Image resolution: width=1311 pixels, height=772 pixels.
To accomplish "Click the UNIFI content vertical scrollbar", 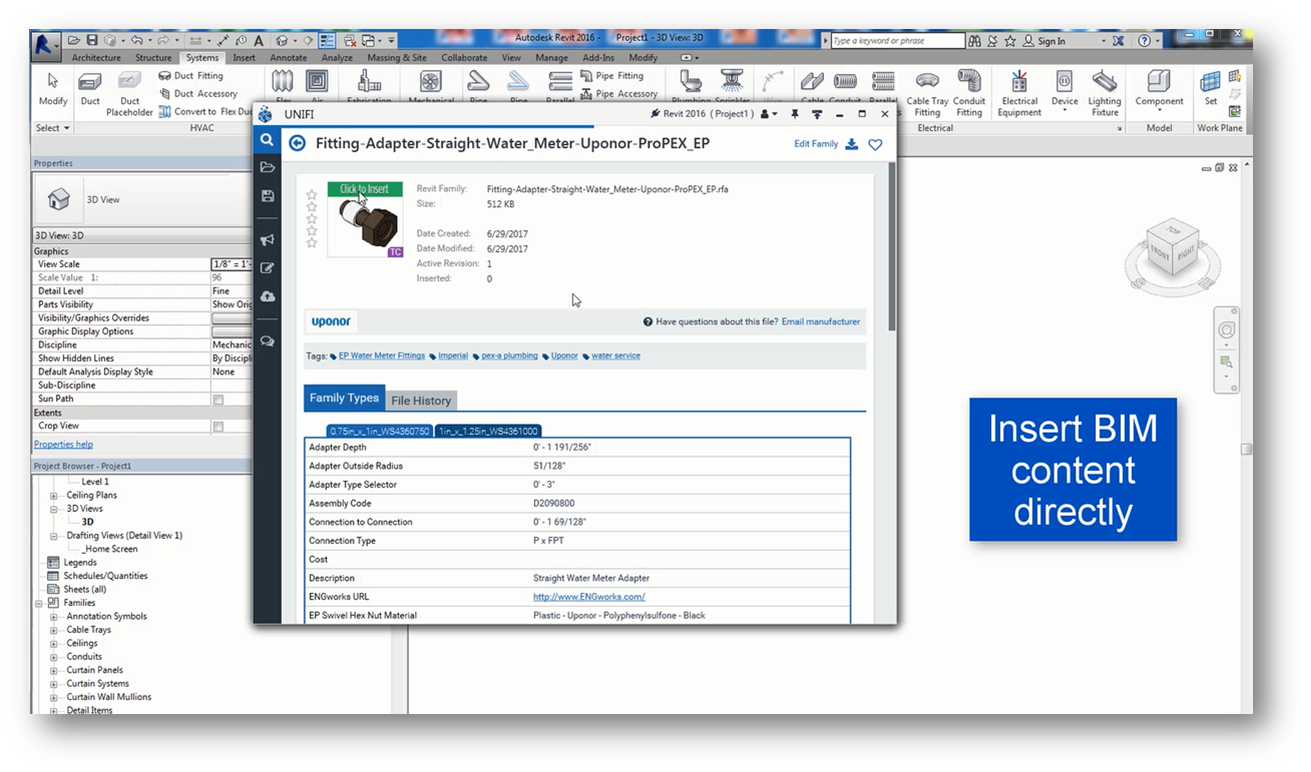I will tap(891, 245).
